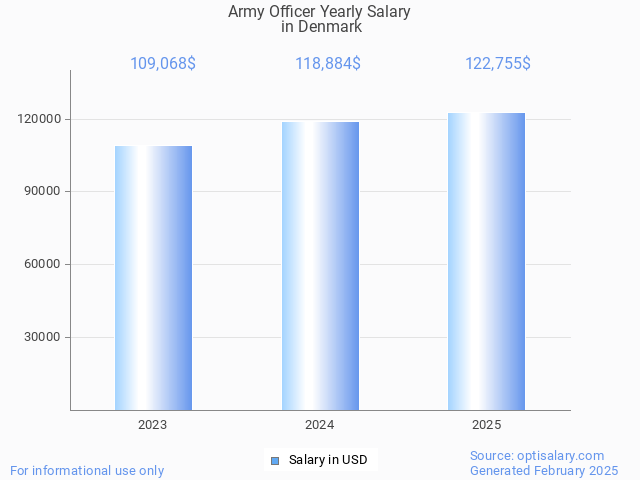Click the 2024 x-axis label

320,425
